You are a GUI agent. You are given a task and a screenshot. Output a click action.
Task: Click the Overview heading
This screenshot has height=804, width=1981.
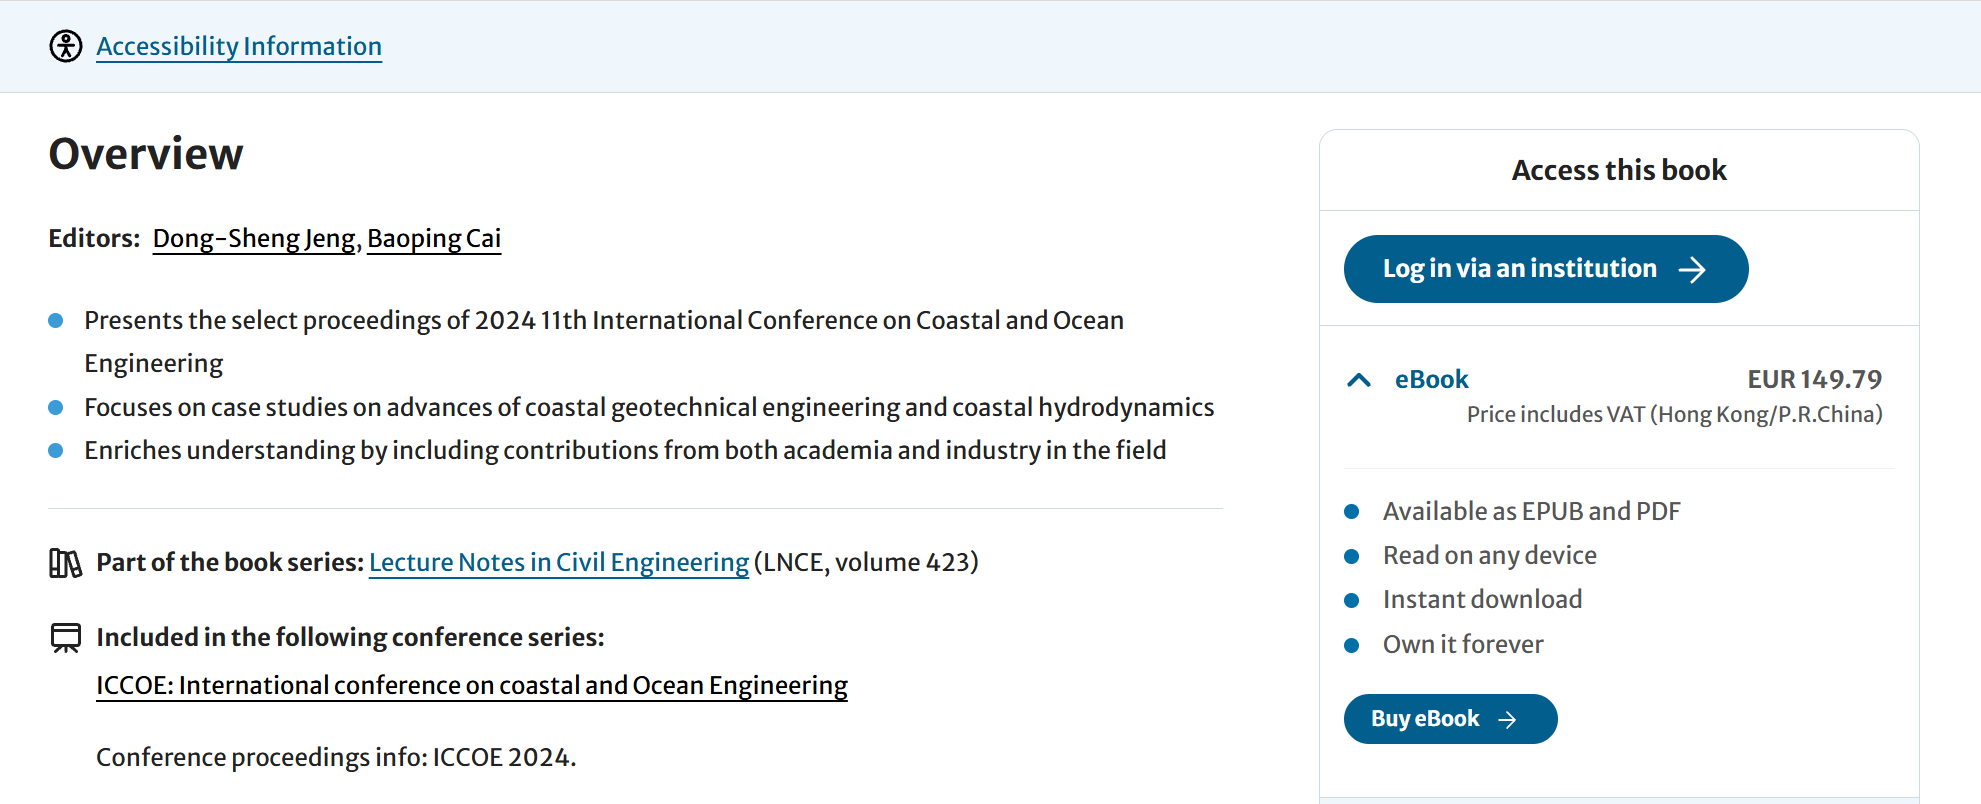[x=146, y=154]
